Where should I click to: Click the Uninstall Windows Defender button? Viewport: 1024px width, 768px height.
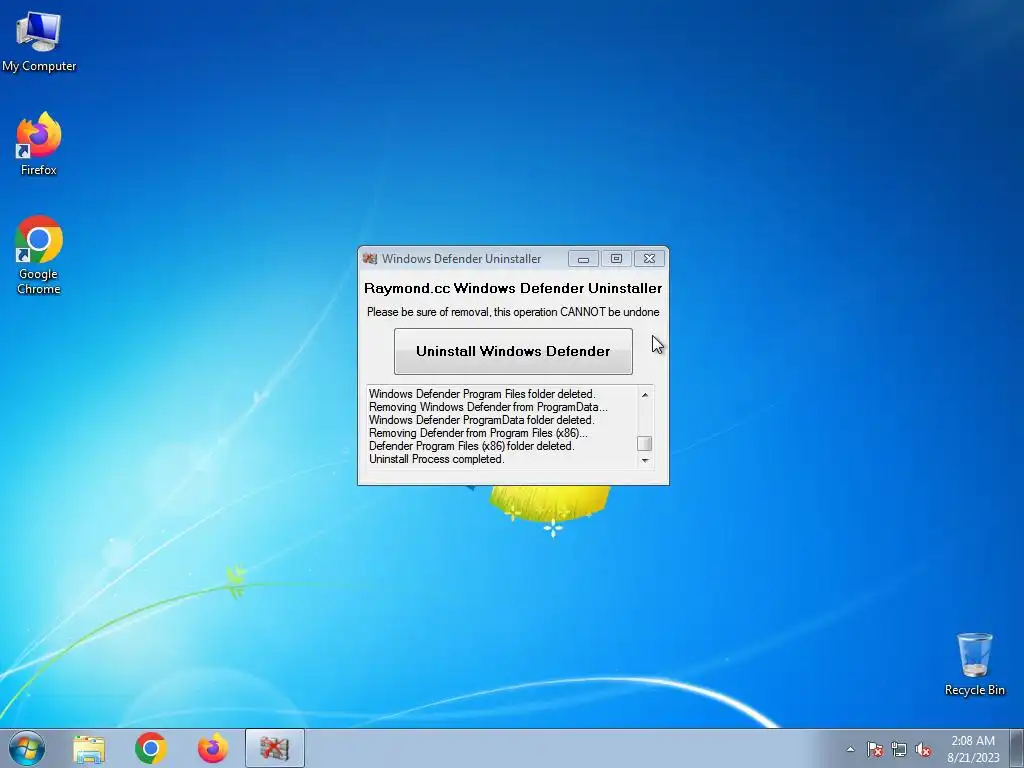tap(513, 351)
